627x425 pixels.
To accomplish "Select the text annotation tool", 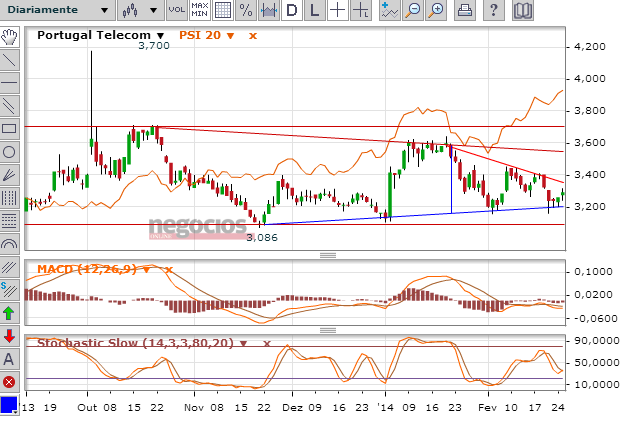I will [9, 359].
